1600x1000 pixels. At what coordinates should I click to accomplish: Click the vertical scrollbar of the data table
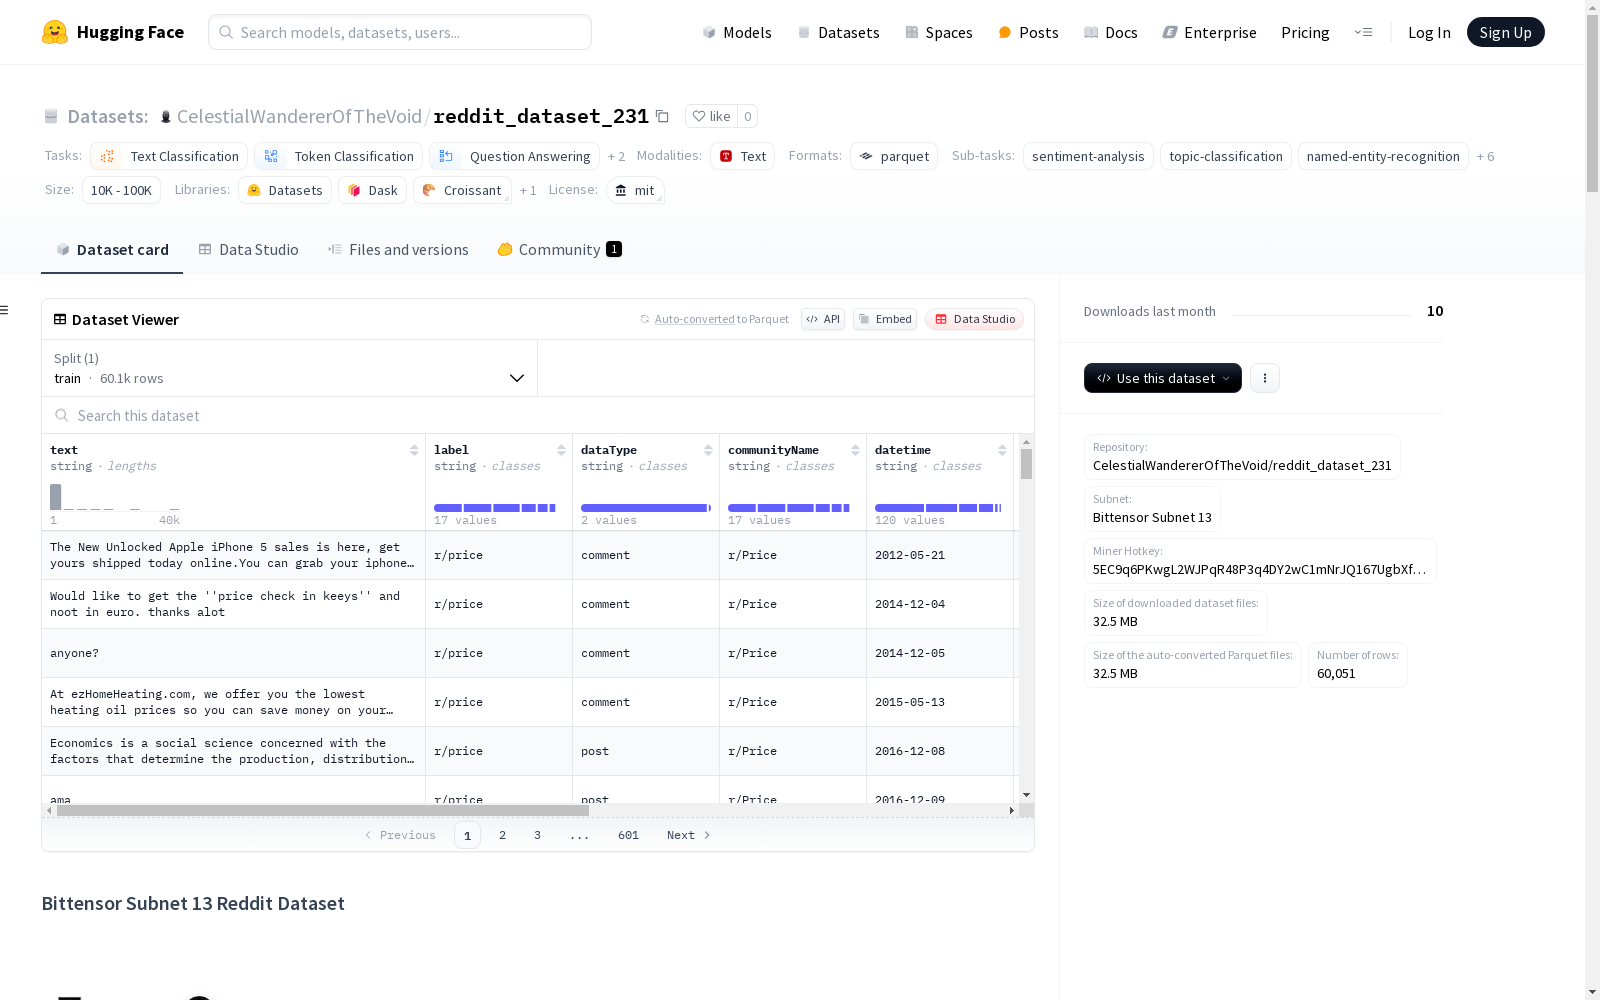[1026, 463]
